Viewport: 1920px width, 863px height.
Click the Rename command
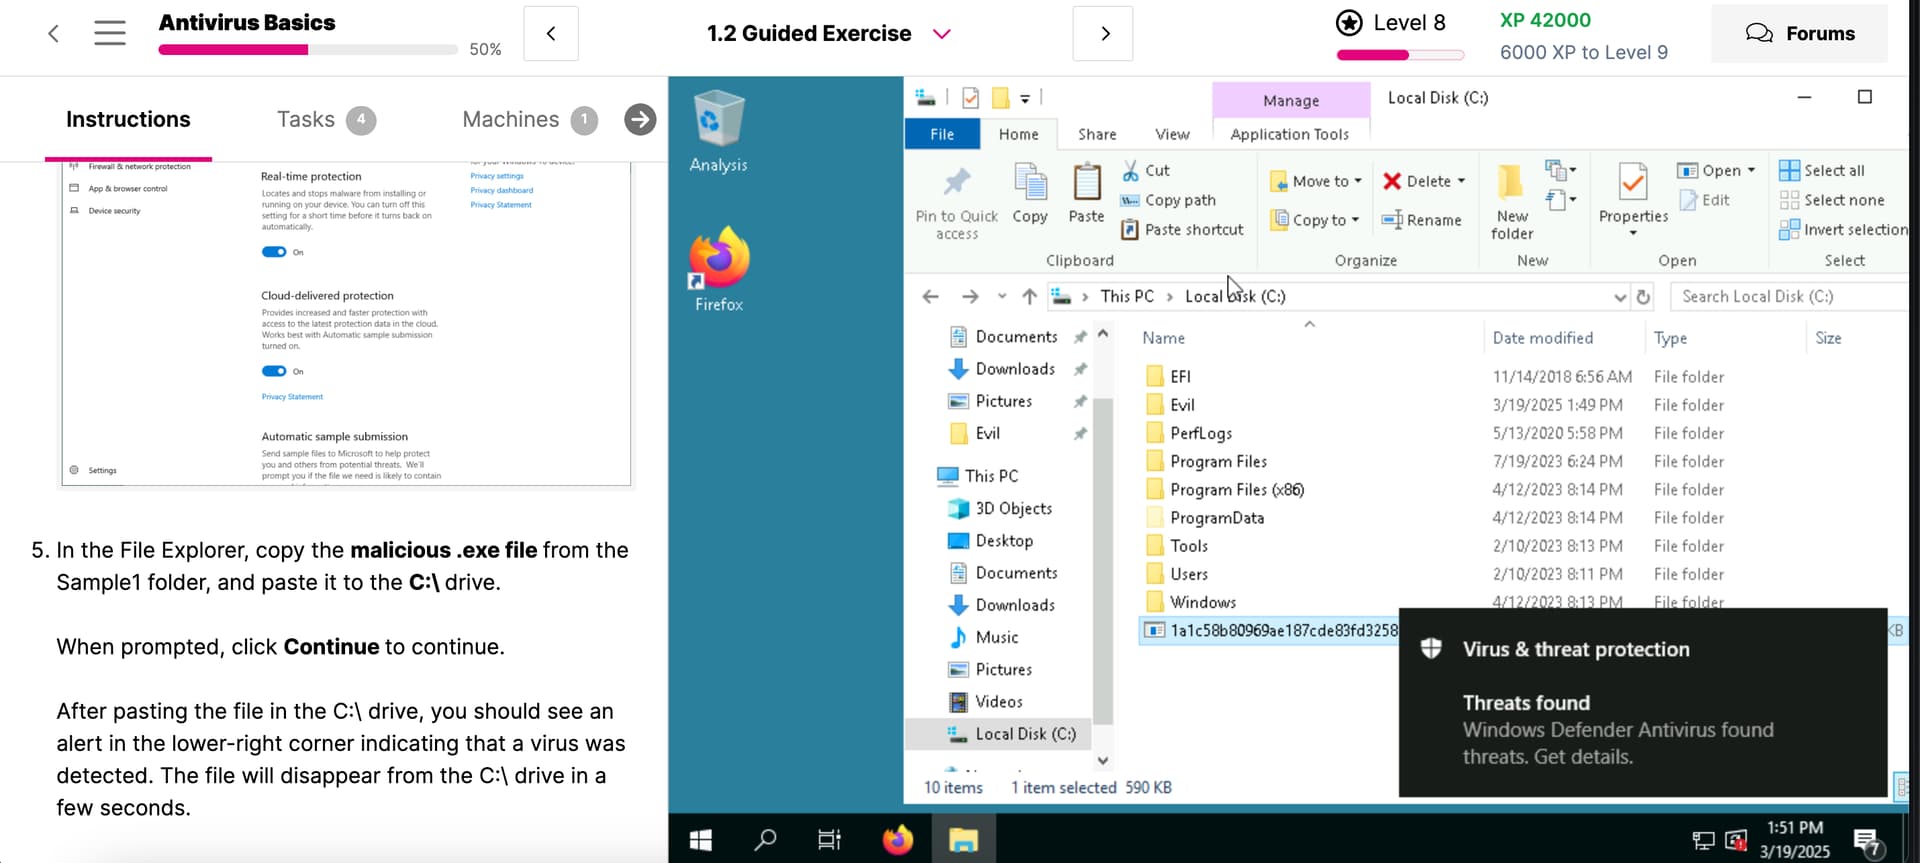click(x=1421, y=220)
